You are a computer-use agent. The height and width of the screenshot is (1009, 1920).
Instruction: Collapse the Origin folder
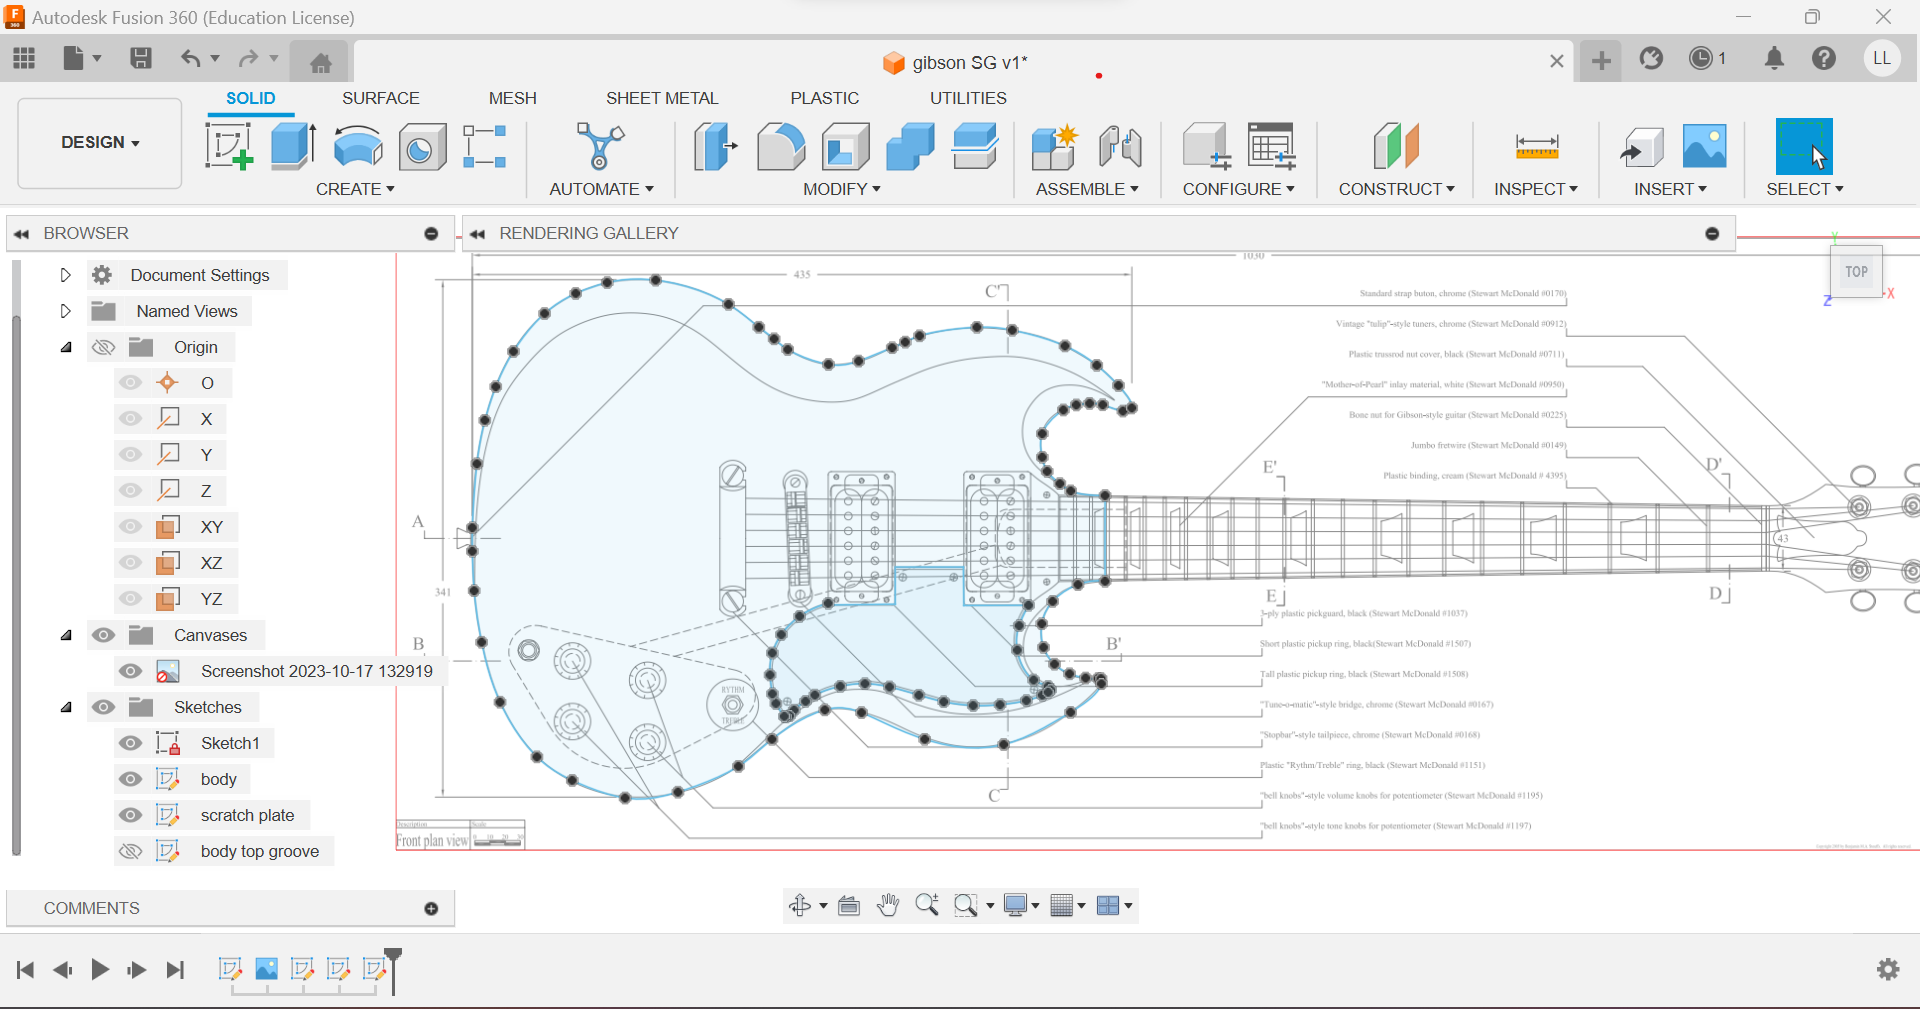[66, 347]
